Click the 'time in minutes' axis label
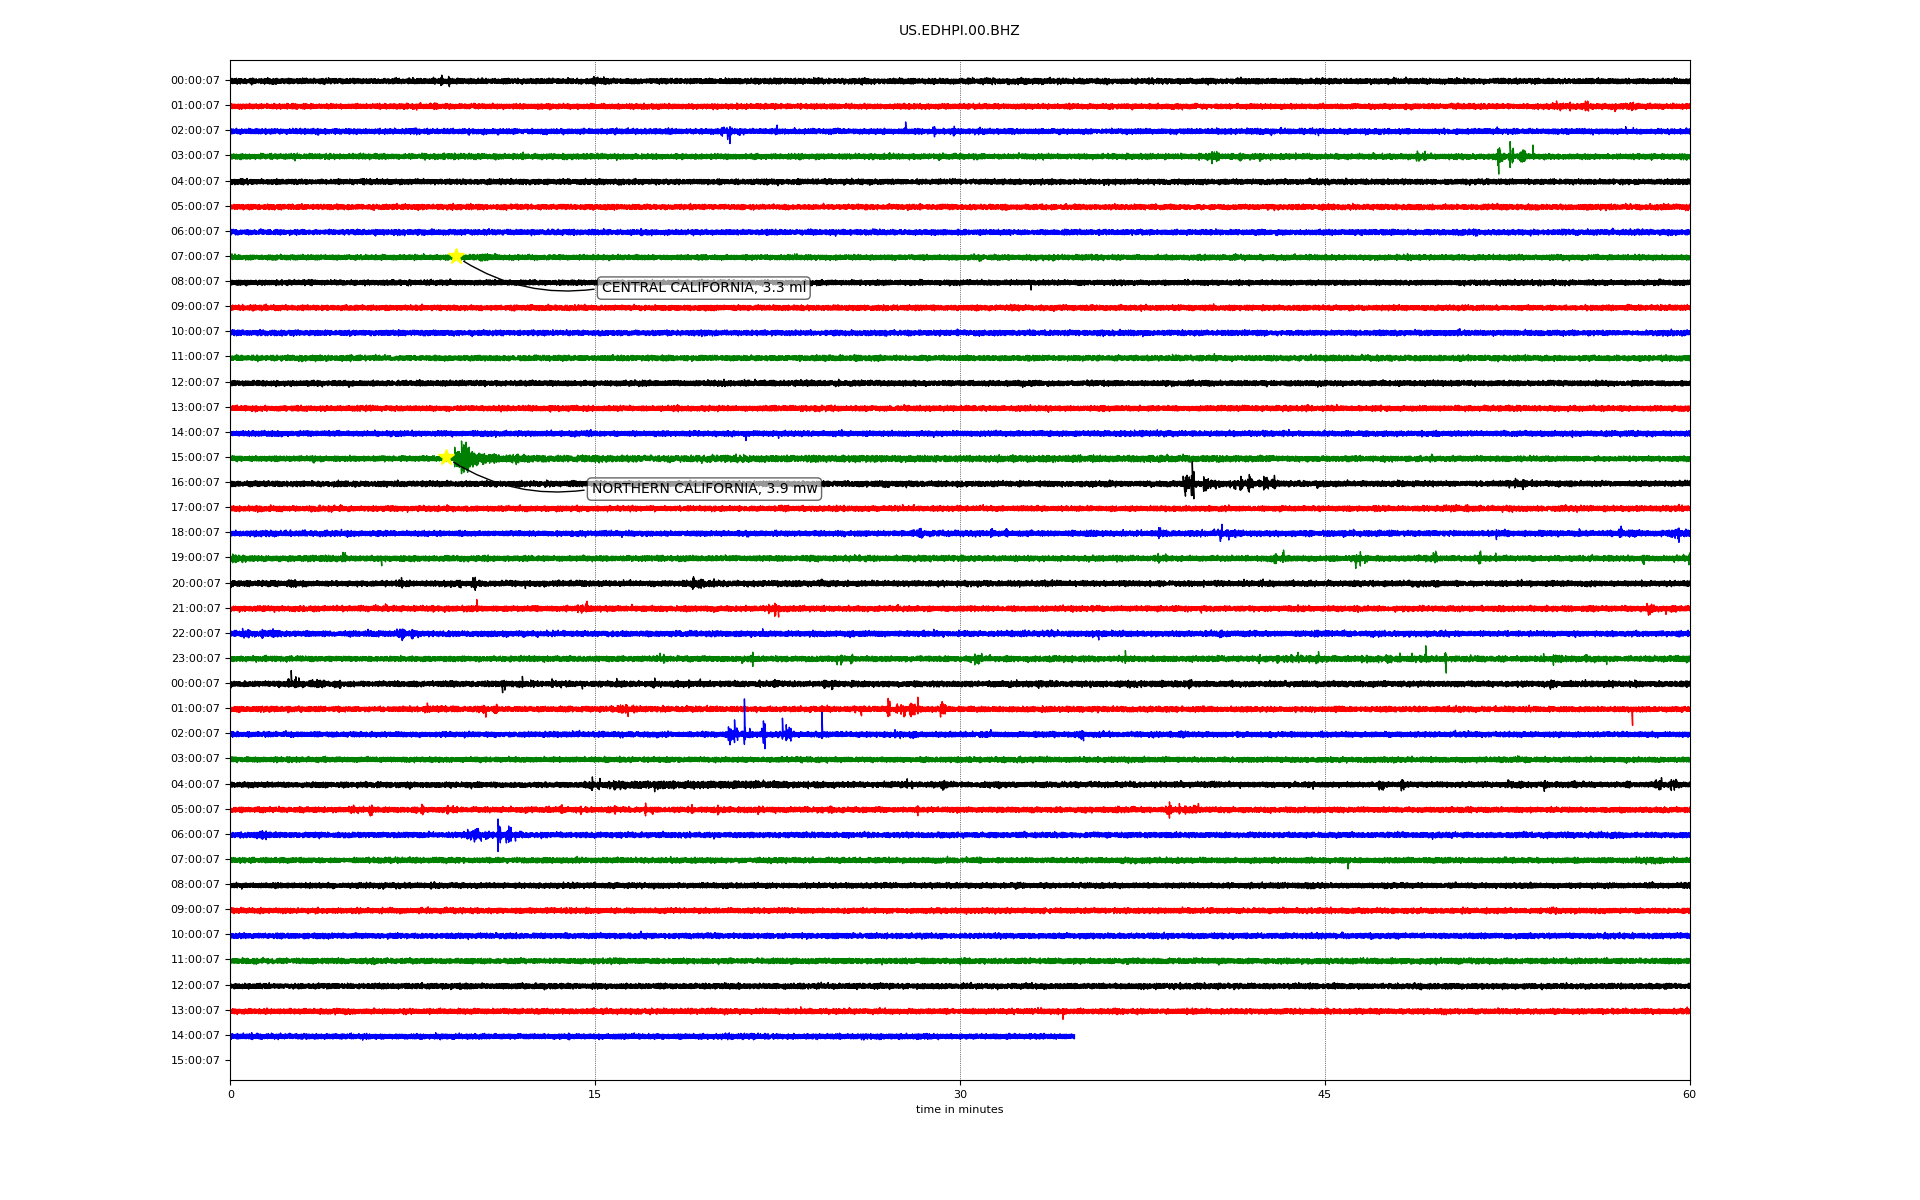 tap(958, 1110)
